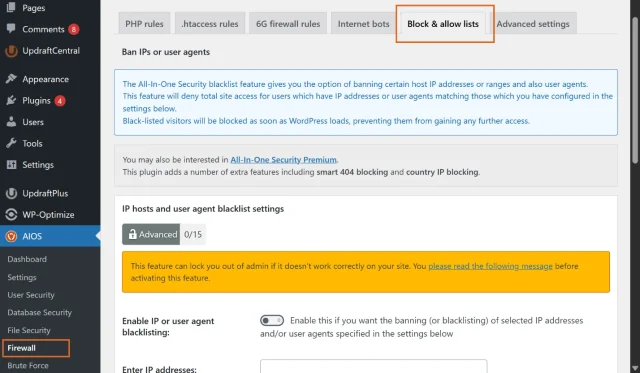Click the Appearance paintbrush icon
Image resolution: width=640 pixels, height=373 pixels.
tap(11, 79)
